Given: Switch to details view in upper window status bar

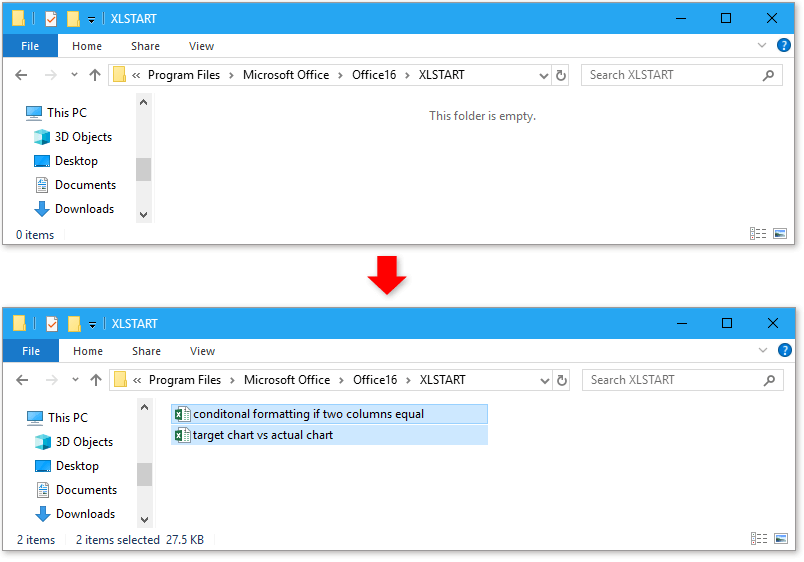Looking at the screenshot, I should [x=757, y=234].
